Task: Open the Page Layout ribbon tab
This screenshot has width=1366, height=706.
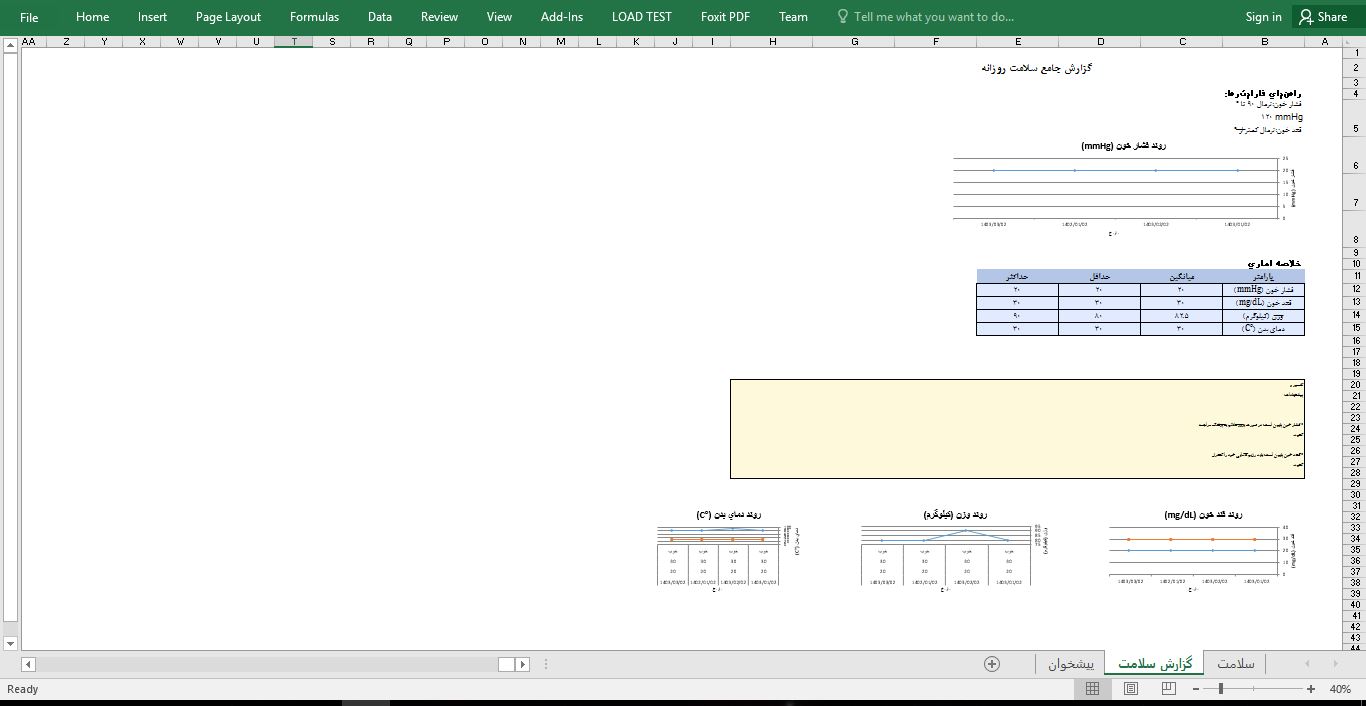Action: pos(228,17)
